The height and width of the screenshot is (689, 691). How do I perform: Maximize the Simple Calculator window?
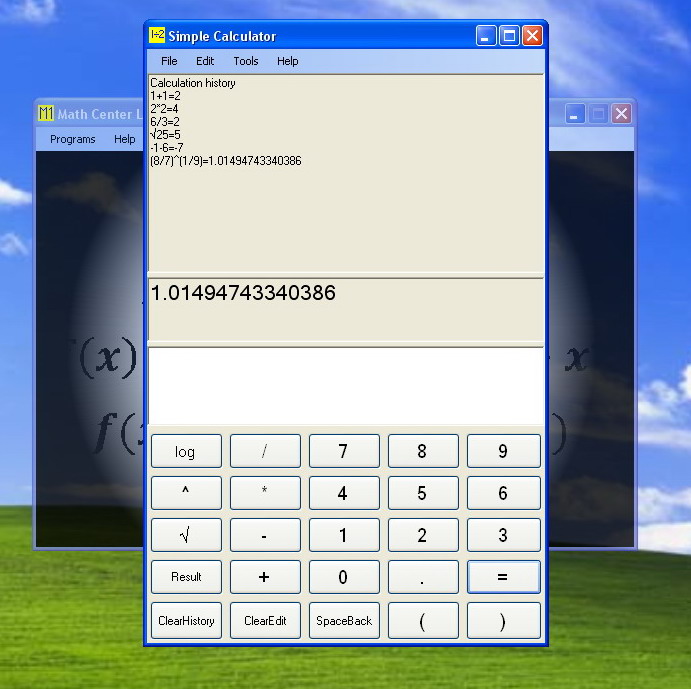tap(509, 36)
